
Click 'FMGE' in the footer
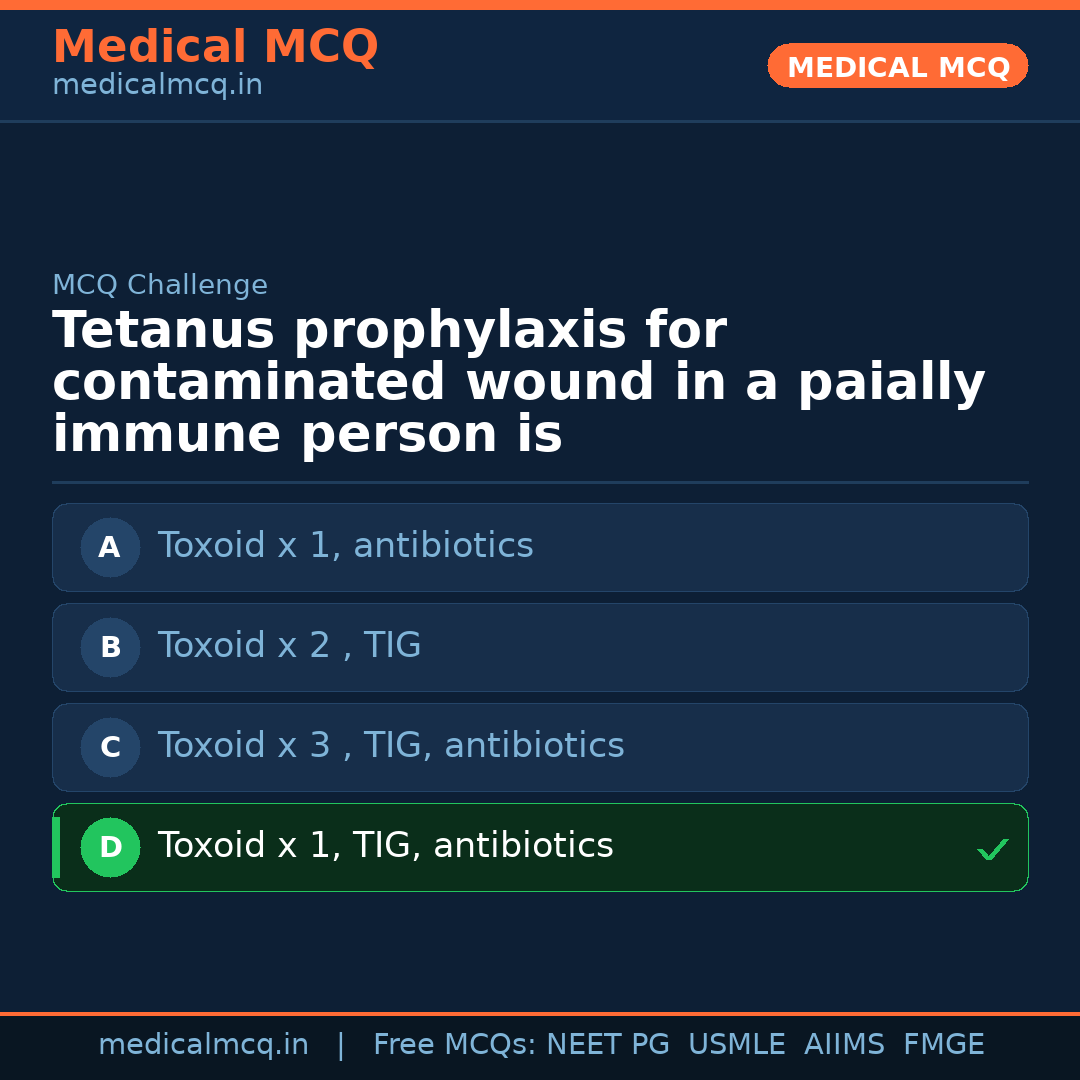coord(943,1045)
